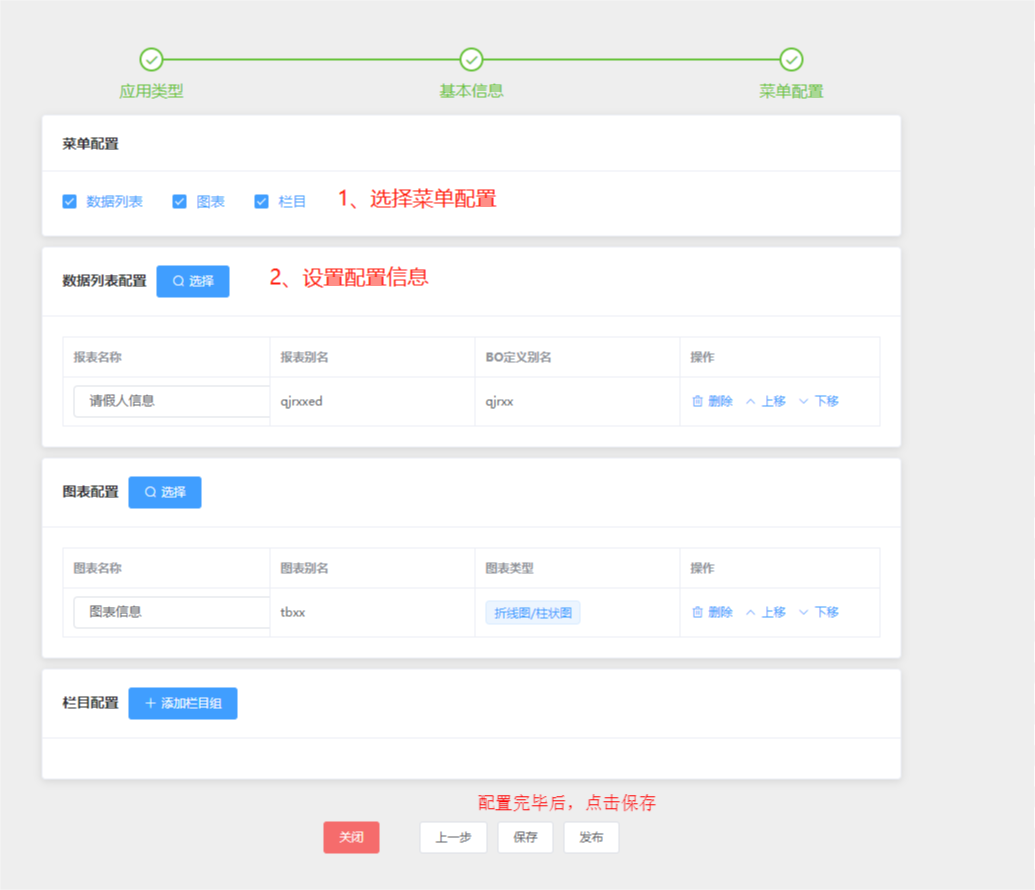This screenshot has height=890, width=1035.
Task: Click the 保存 button
Action: point(525,837)
